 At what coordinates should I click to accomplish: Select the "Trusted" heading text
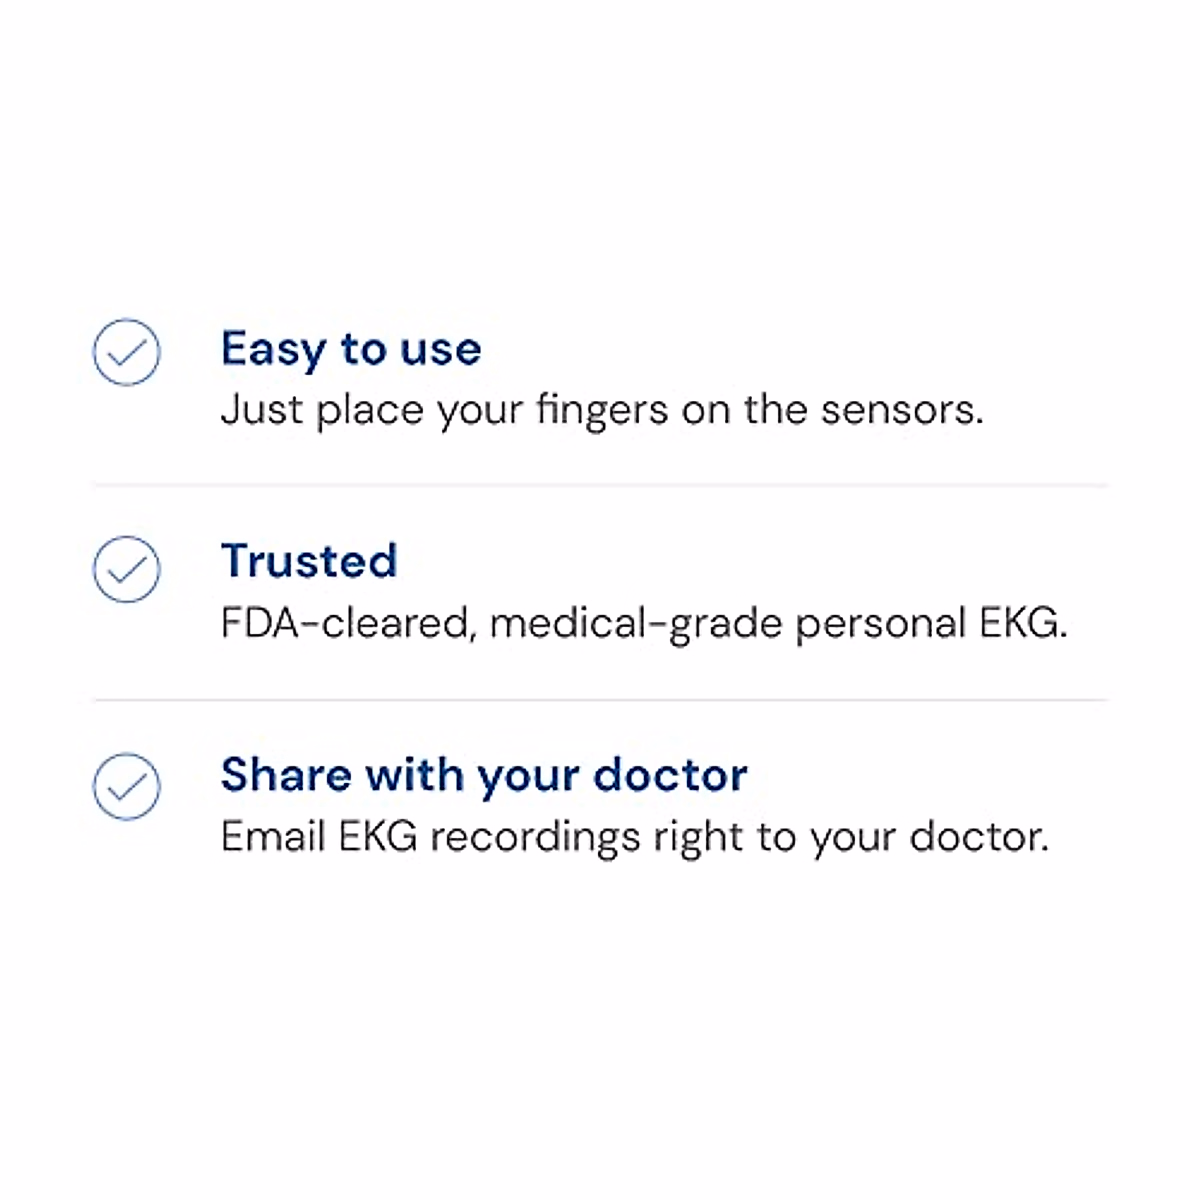coord(309,561)
